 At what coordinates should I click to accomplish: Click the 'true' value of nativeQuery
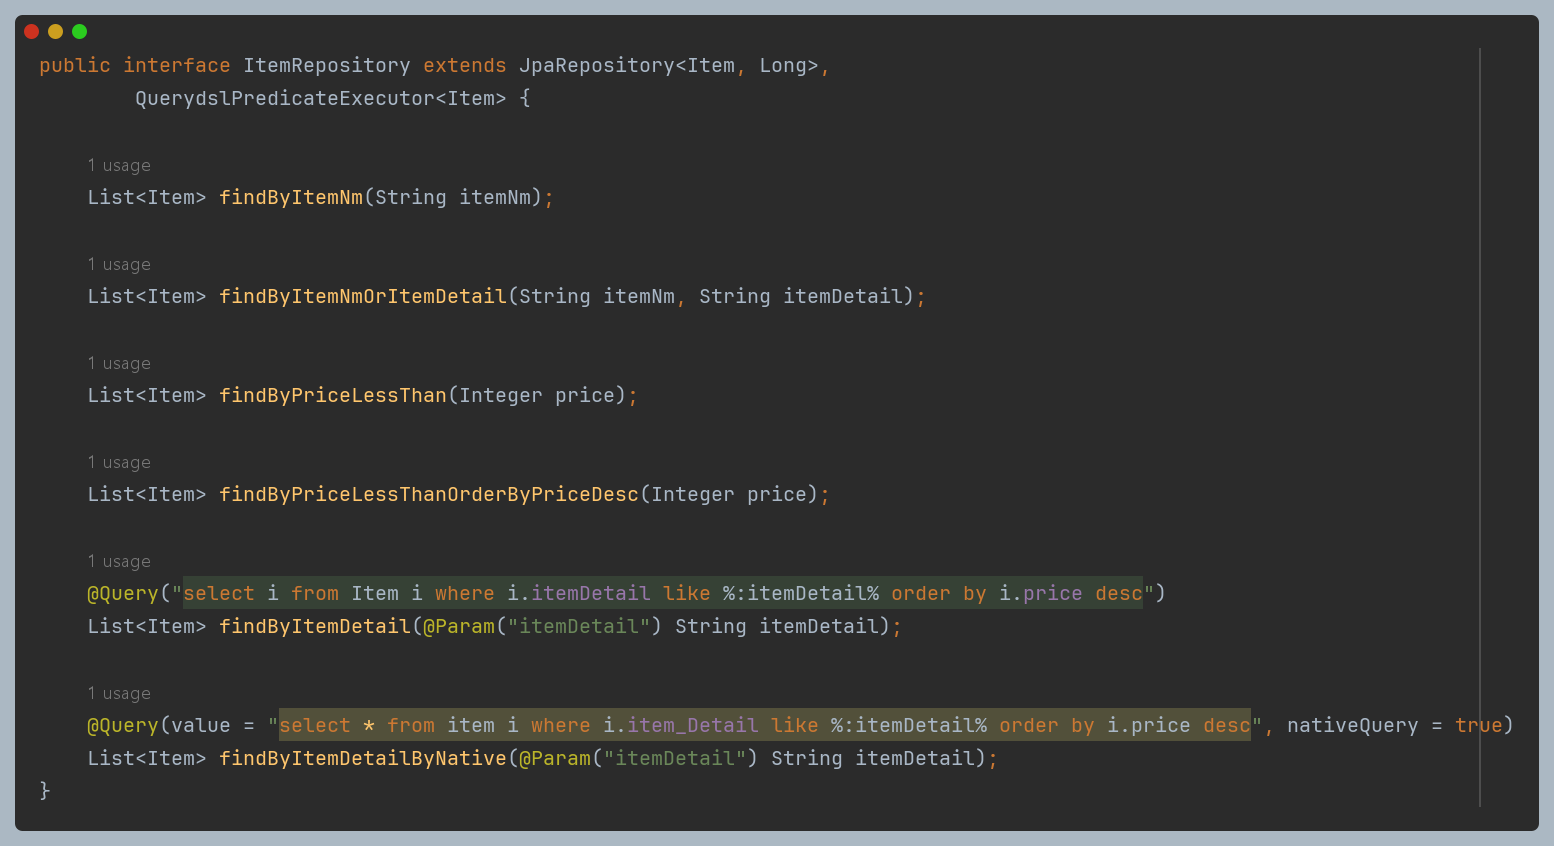1479,725
